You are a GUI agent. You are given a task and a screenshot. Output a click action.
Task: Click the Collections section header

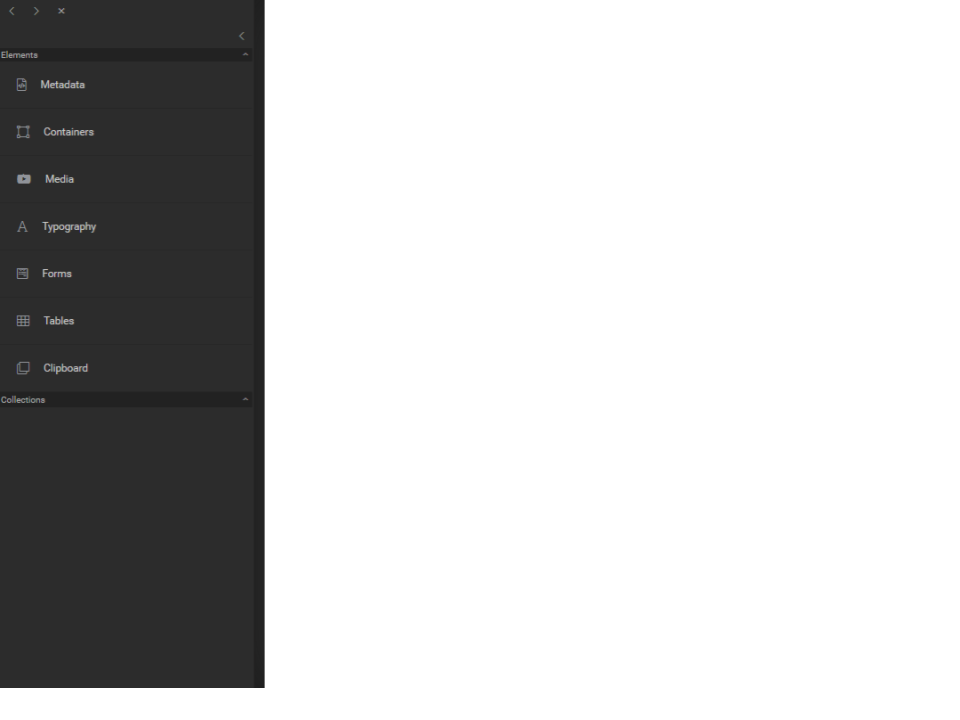(x=127, y=399)
